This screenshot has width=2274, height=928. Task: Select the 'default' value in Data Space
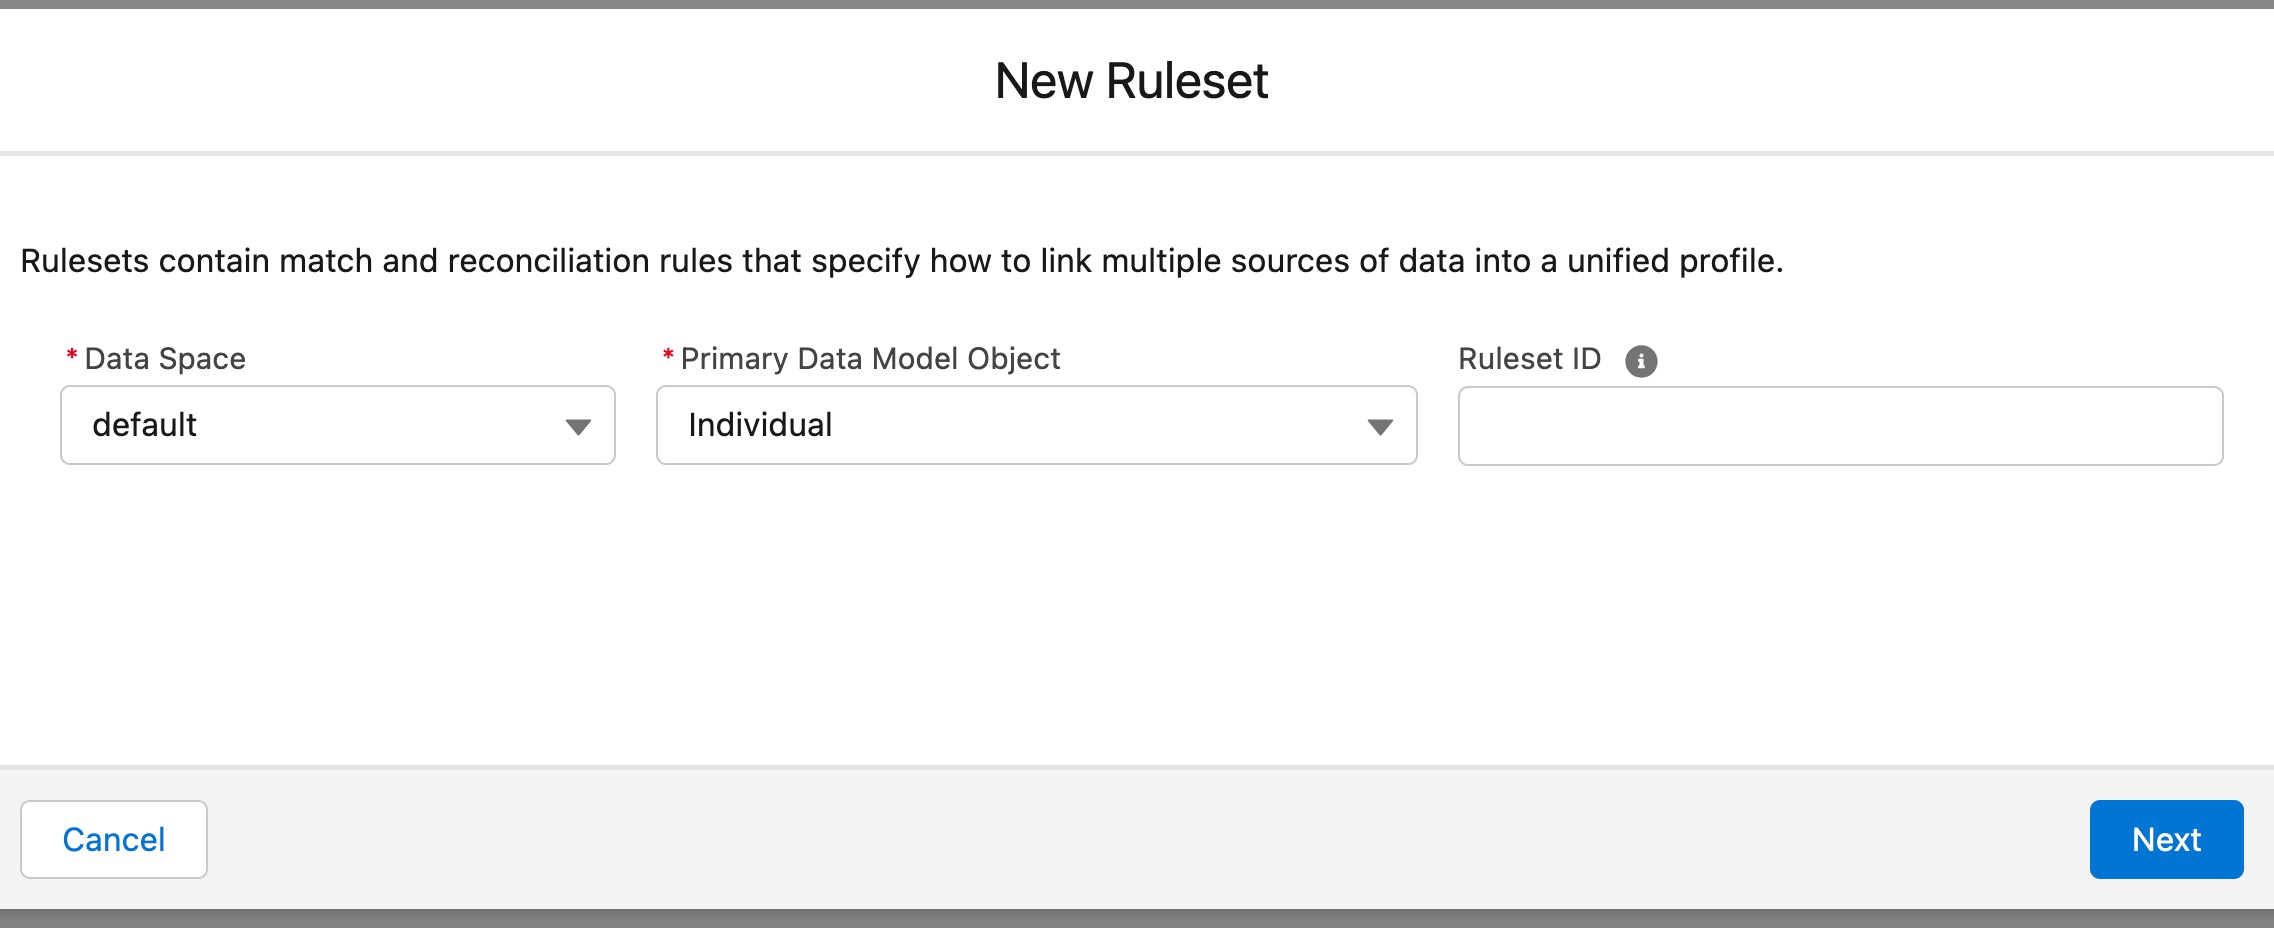click(145, 425)
